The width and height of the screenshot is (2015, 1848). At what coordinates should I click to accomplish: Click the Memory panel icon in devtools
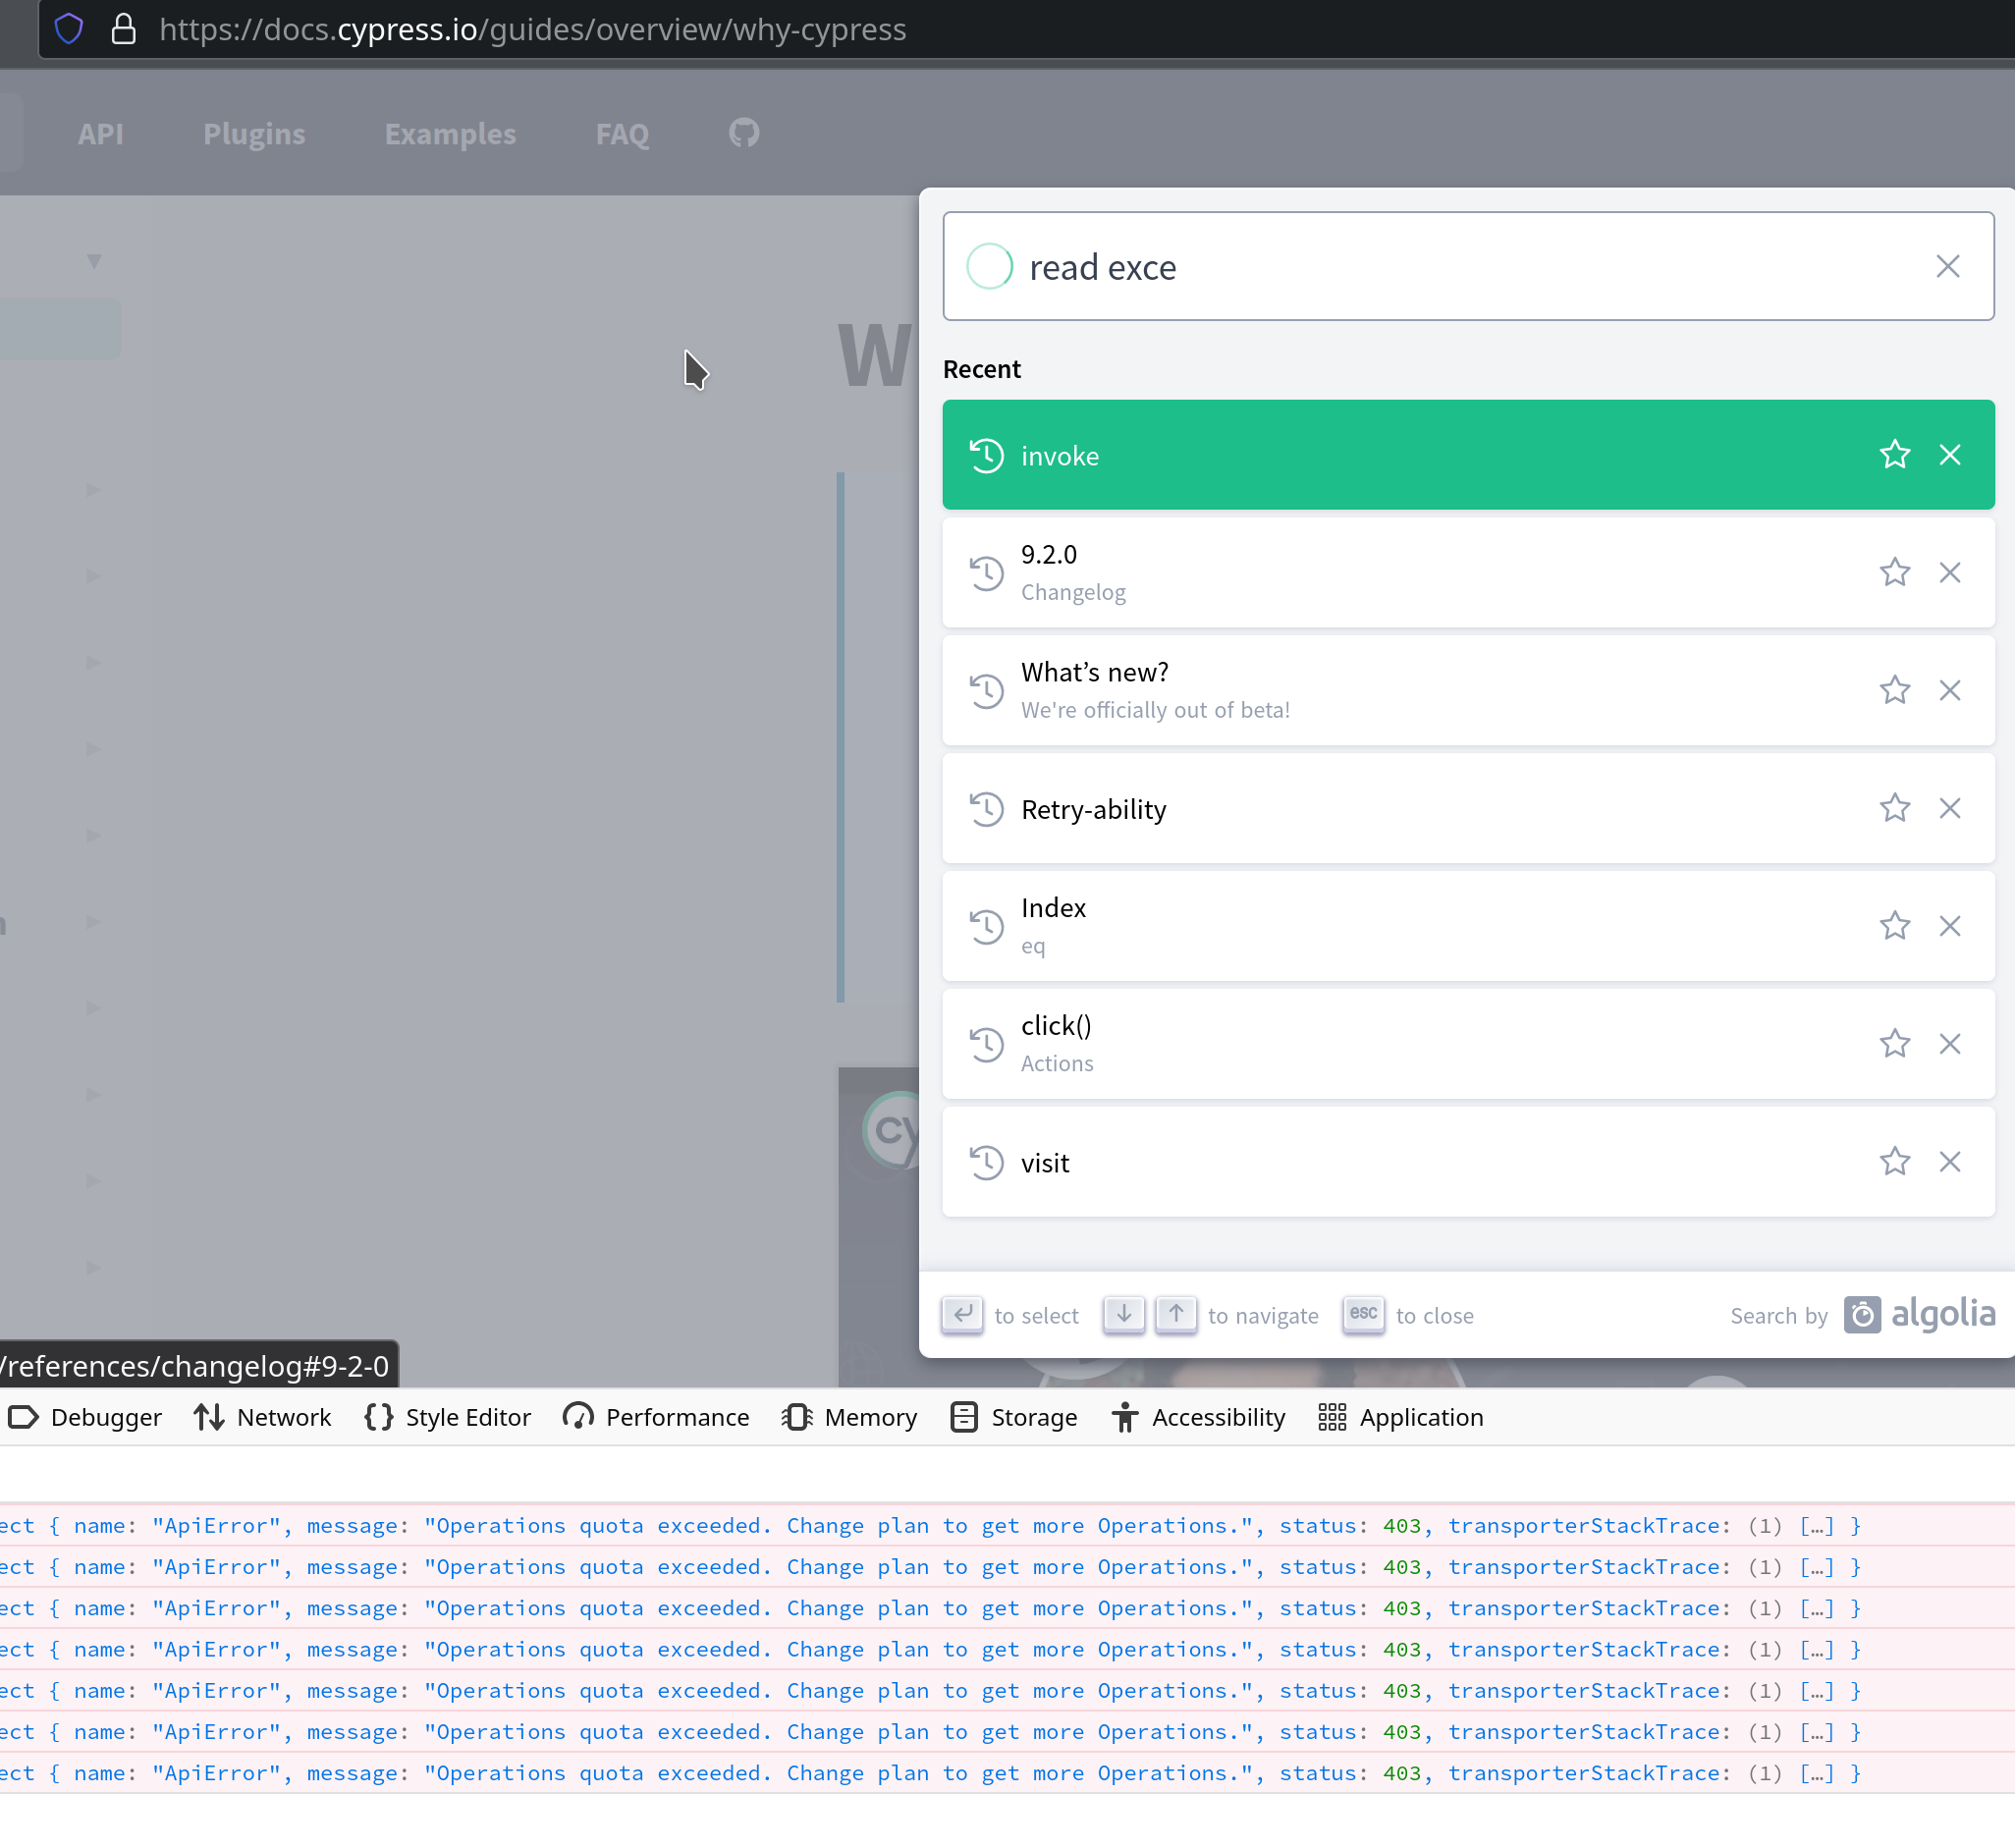pos(796,1417)
